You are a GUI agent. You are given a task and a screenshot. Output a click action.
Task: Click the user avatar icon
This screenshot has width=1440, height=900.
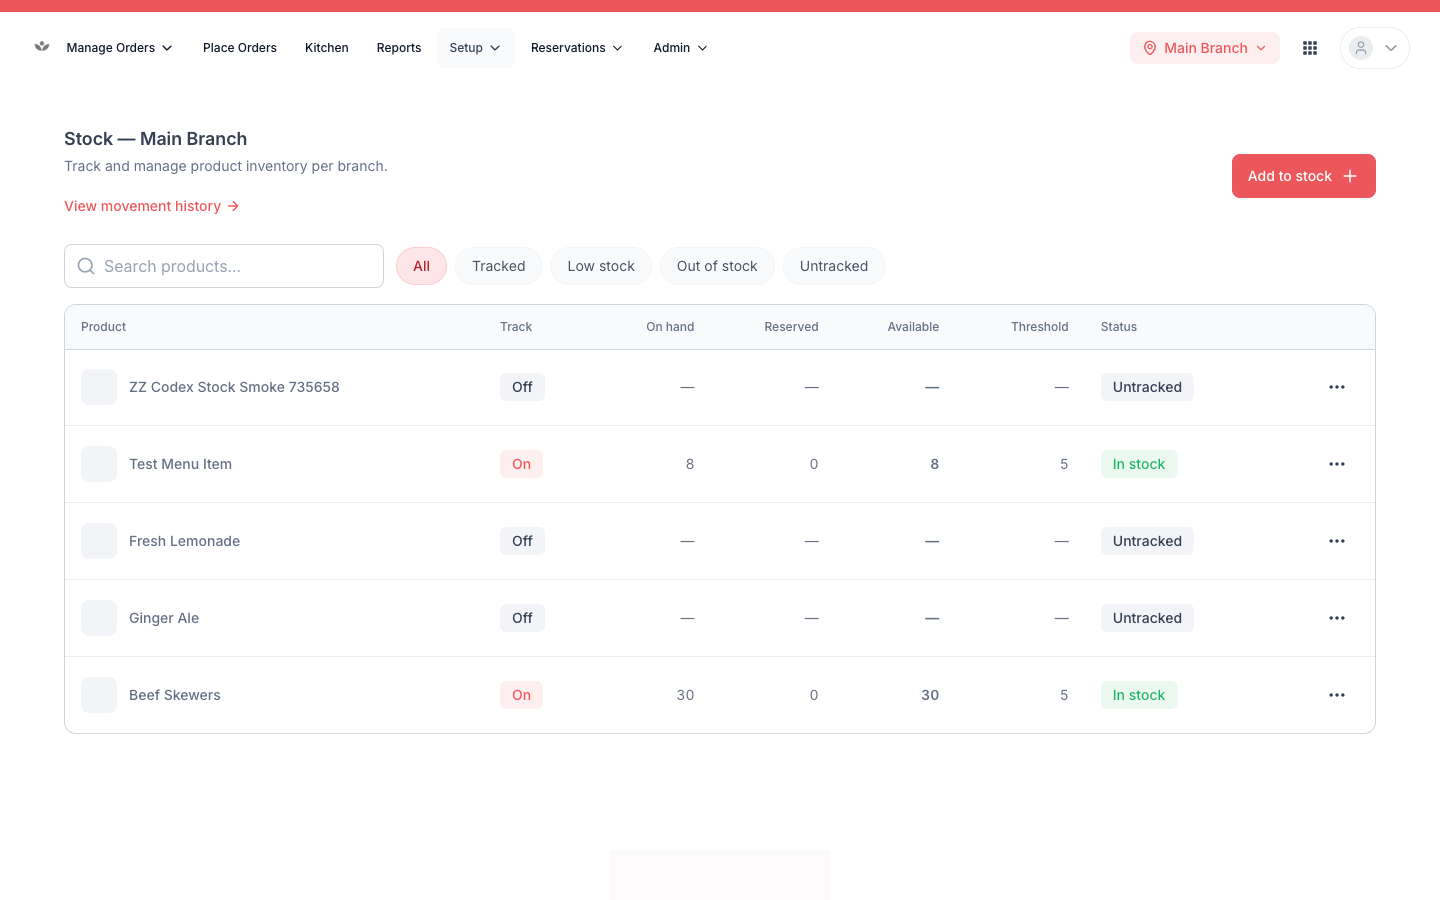[x=1361, y=48]
